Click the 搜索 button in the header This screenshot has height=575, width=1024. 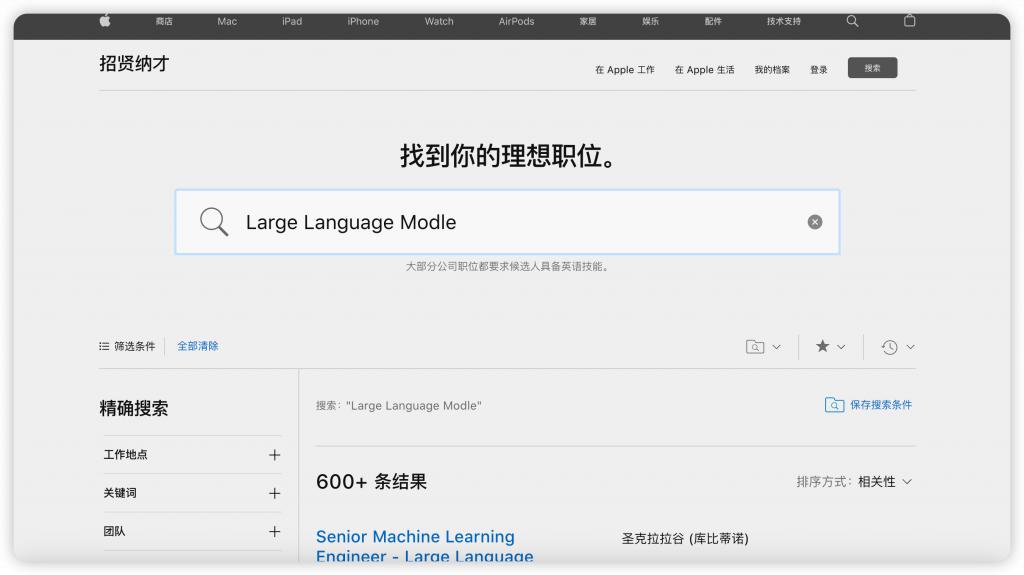872,68
